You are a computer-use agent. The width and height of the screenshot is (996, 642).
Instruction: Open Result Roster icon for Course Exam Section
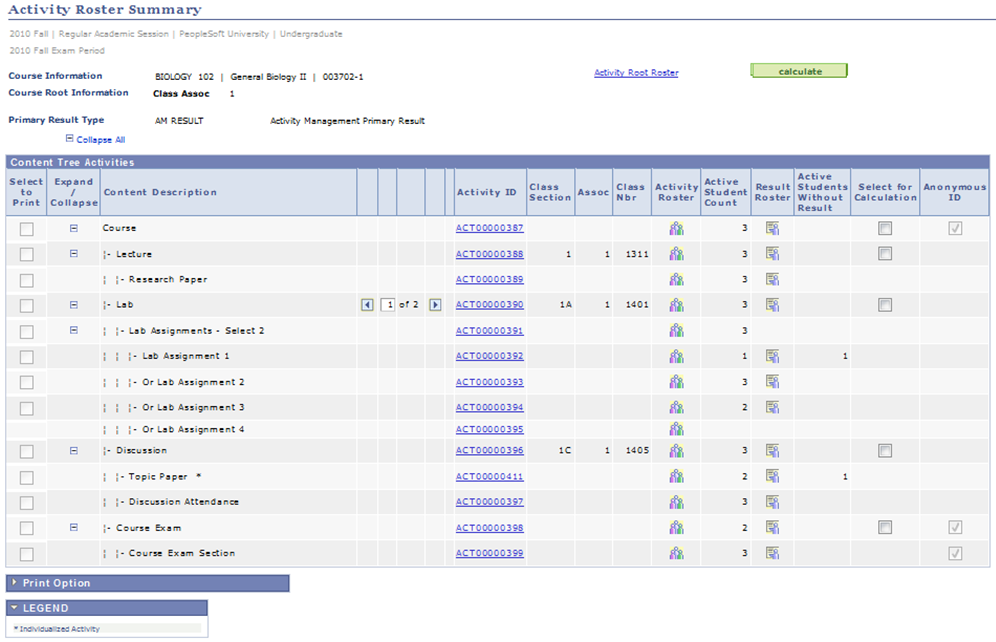772,553
